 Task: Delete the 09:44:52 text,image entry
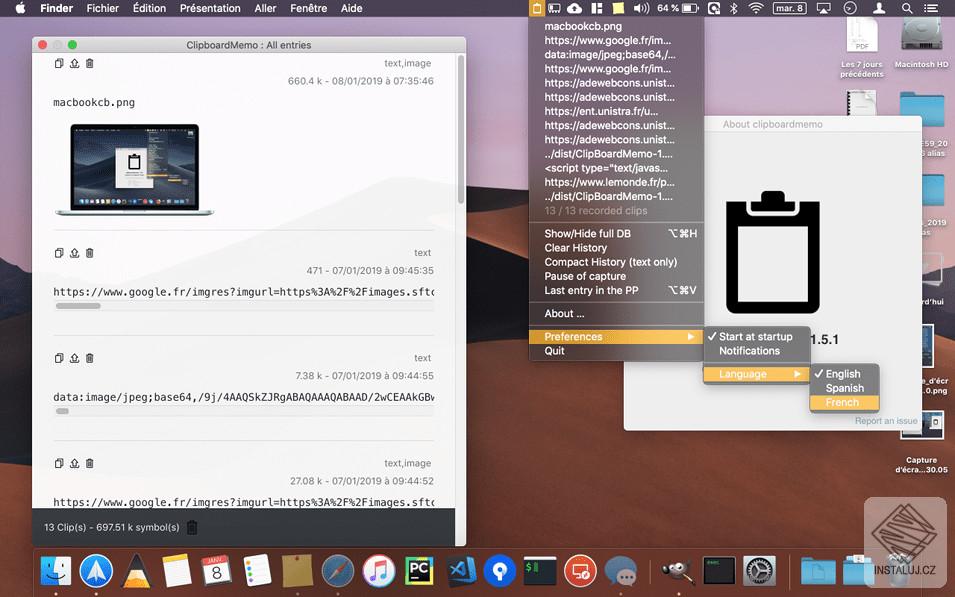[x=90, y=464]
